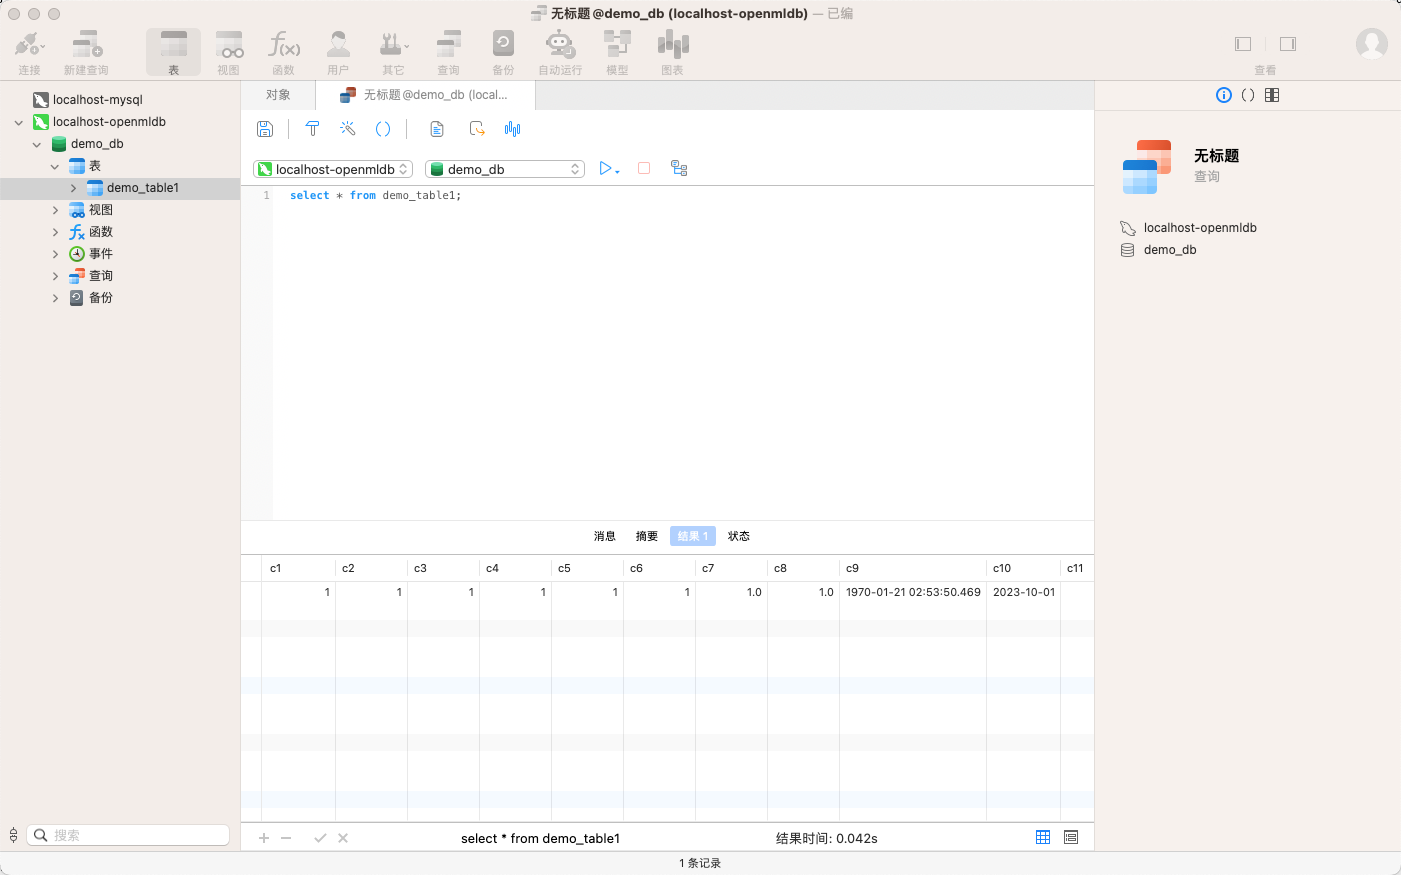Discard changes with the X button
The image size is (1401, 875).
coord(343,838)
